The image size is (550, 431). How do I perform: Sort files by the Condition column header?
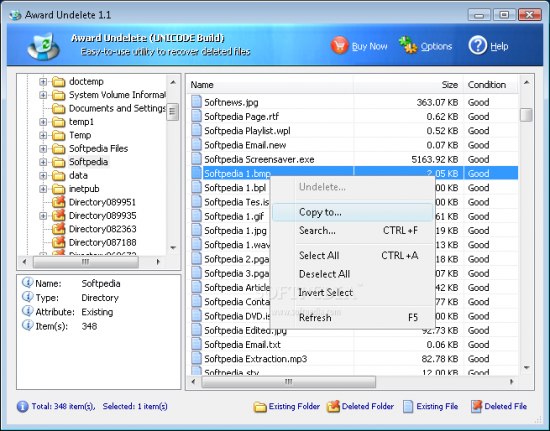tap(491, 85)
